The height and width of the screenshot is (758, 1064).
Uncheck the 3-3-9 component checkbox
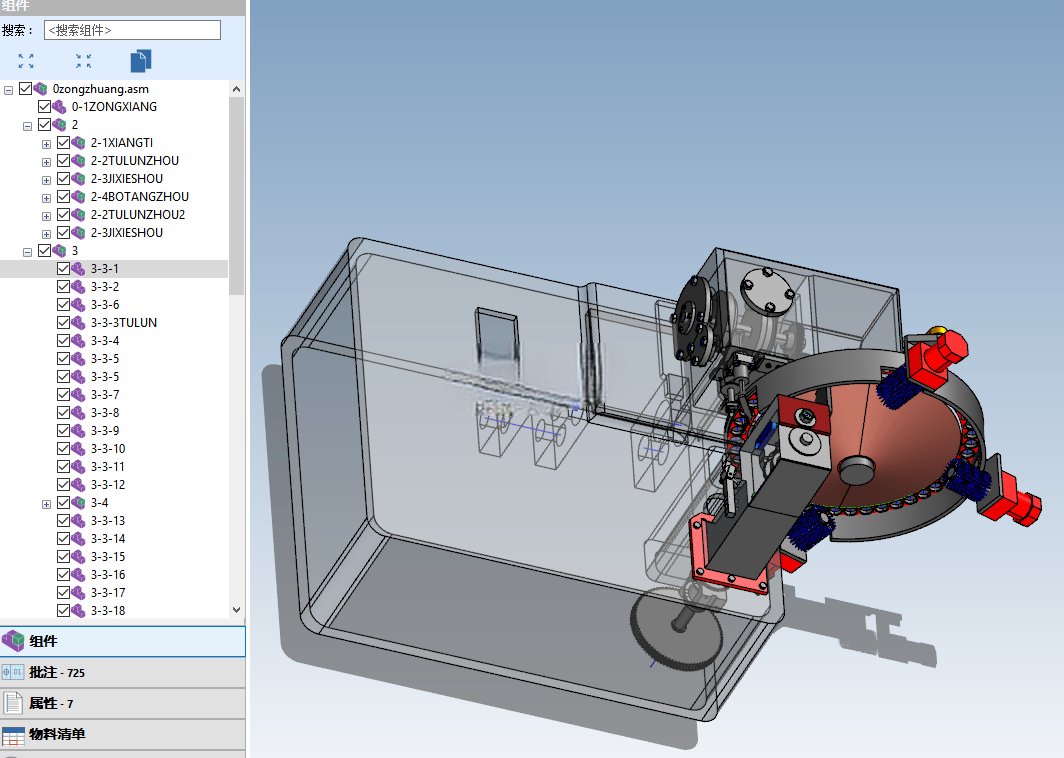(64, 431)
